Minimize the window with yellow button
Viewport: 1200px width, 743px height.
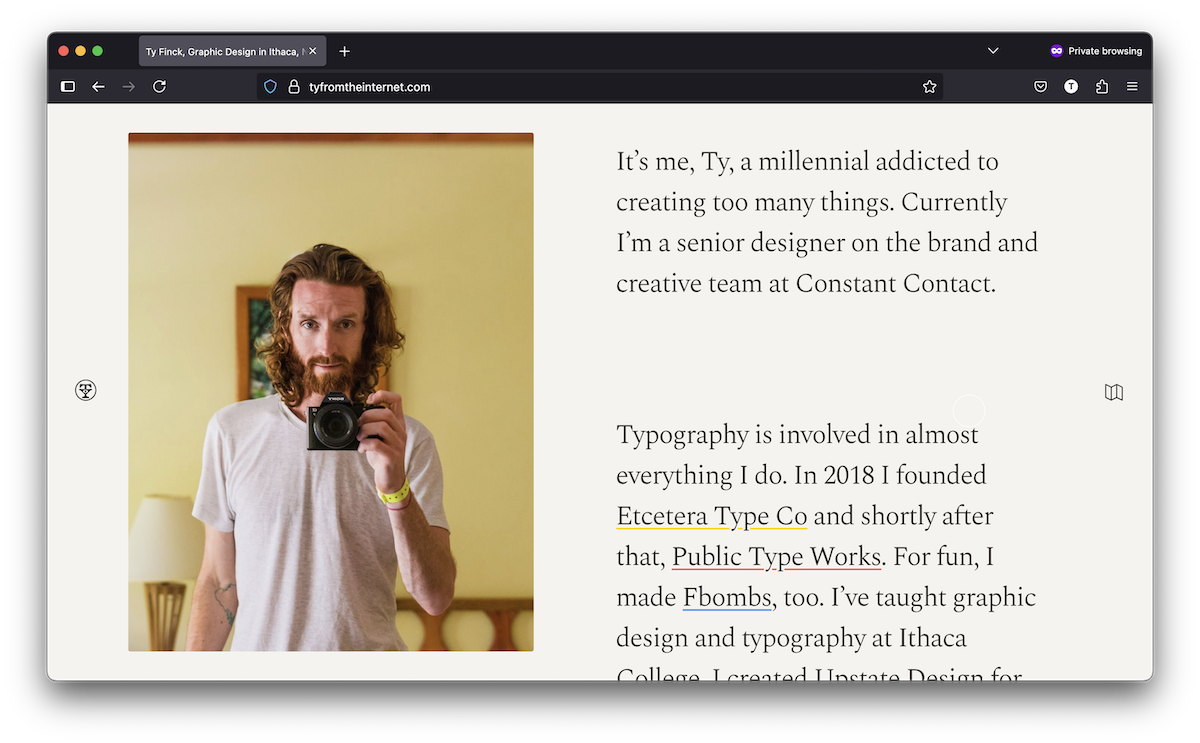pos(81,51)
